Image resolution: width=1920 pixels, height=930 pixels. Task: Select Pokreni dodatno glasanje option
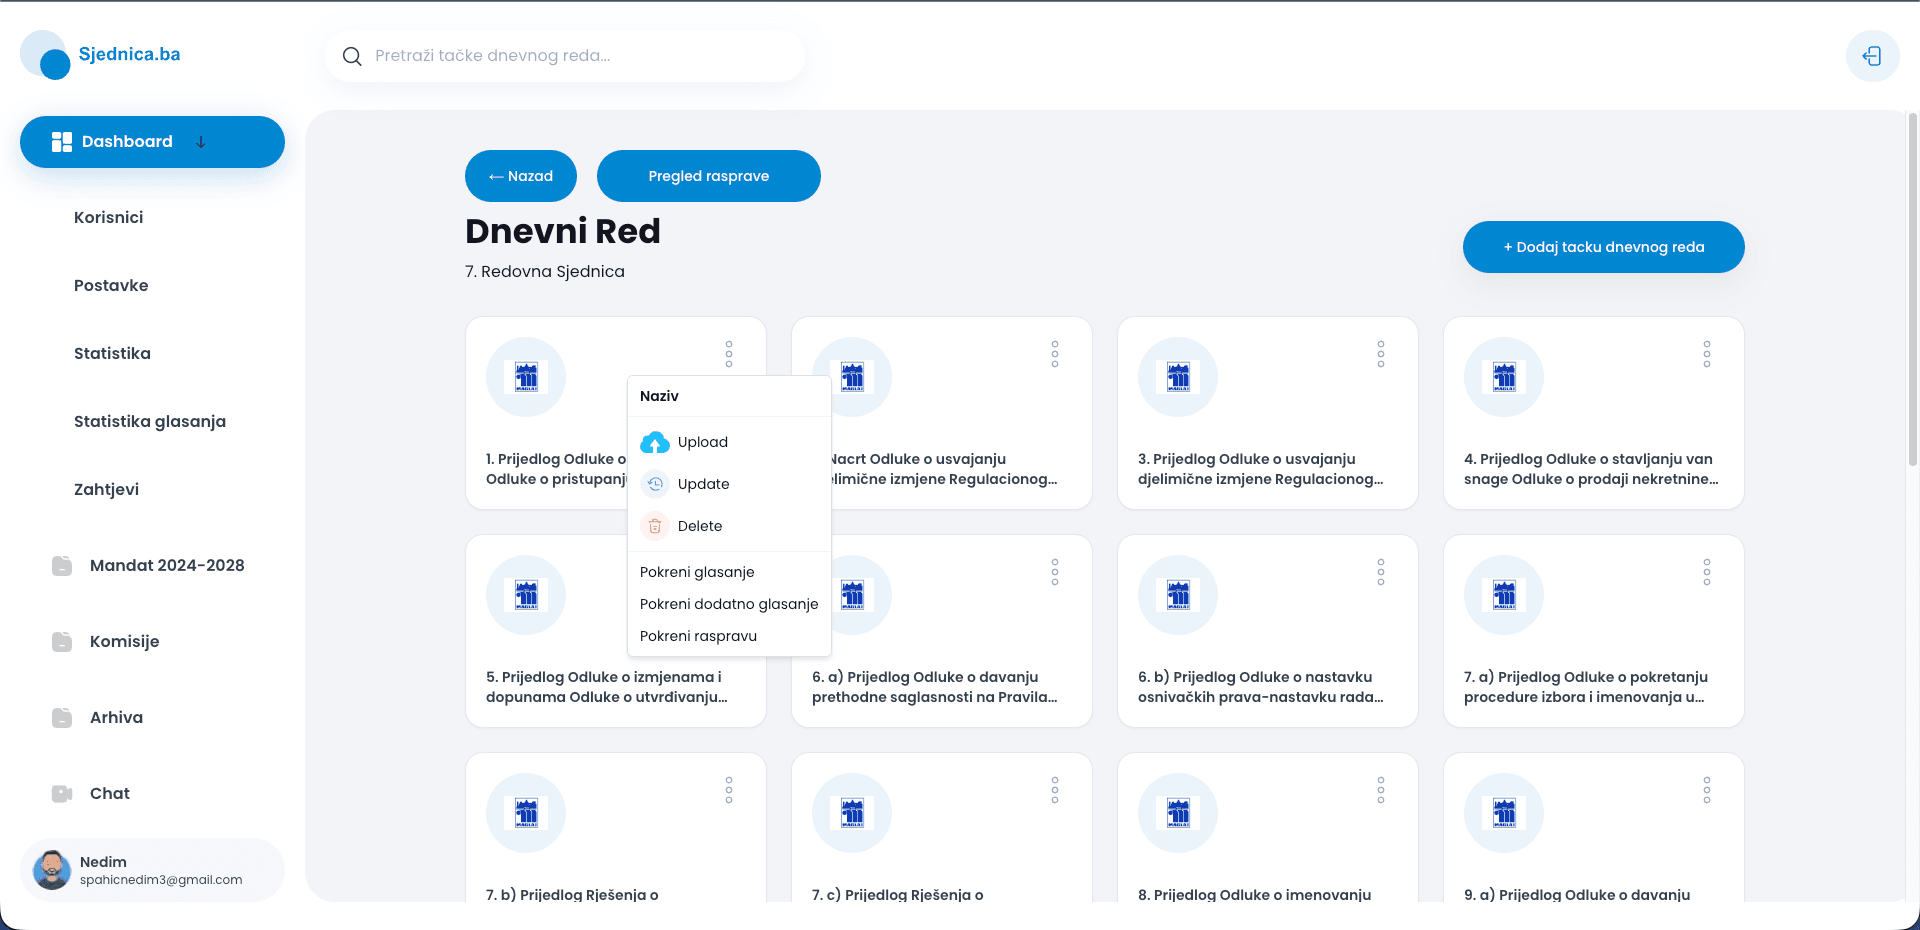729,604
